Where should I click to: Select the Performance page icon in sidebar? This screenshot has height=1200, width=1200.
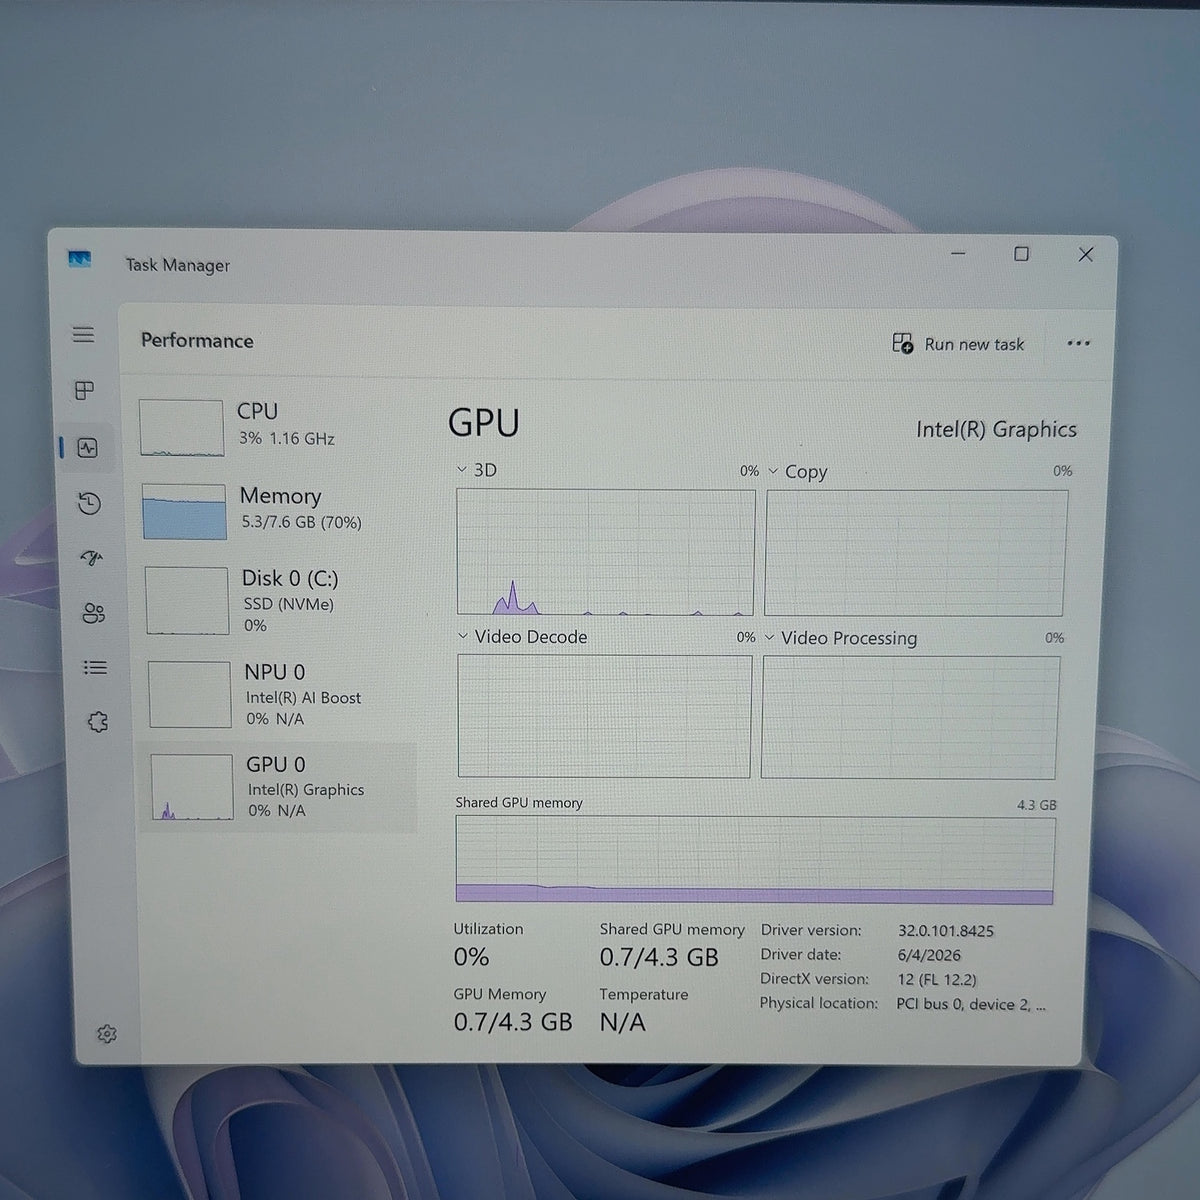click(87, 447)
